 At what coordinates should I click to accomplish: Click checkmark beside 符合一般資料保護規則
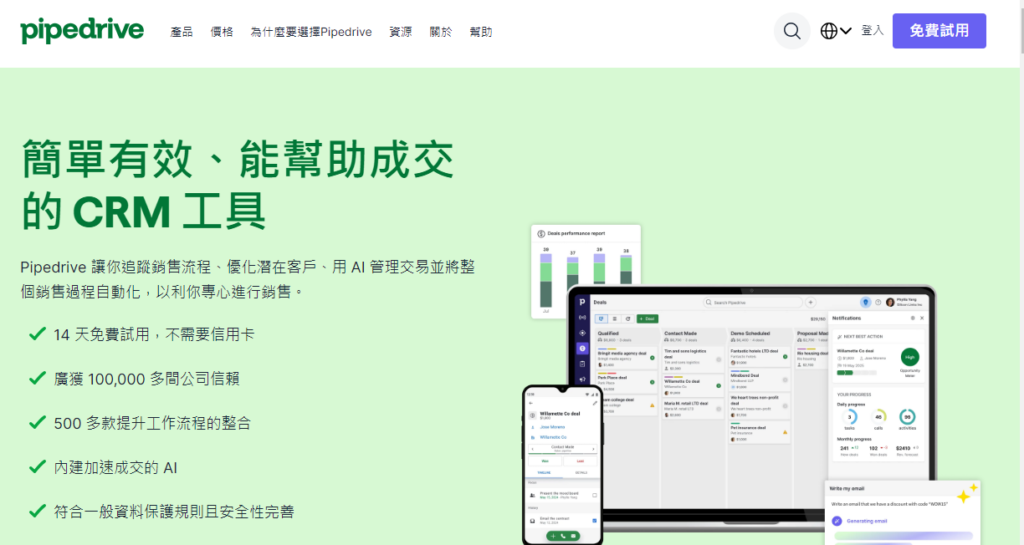click(37, 510)
